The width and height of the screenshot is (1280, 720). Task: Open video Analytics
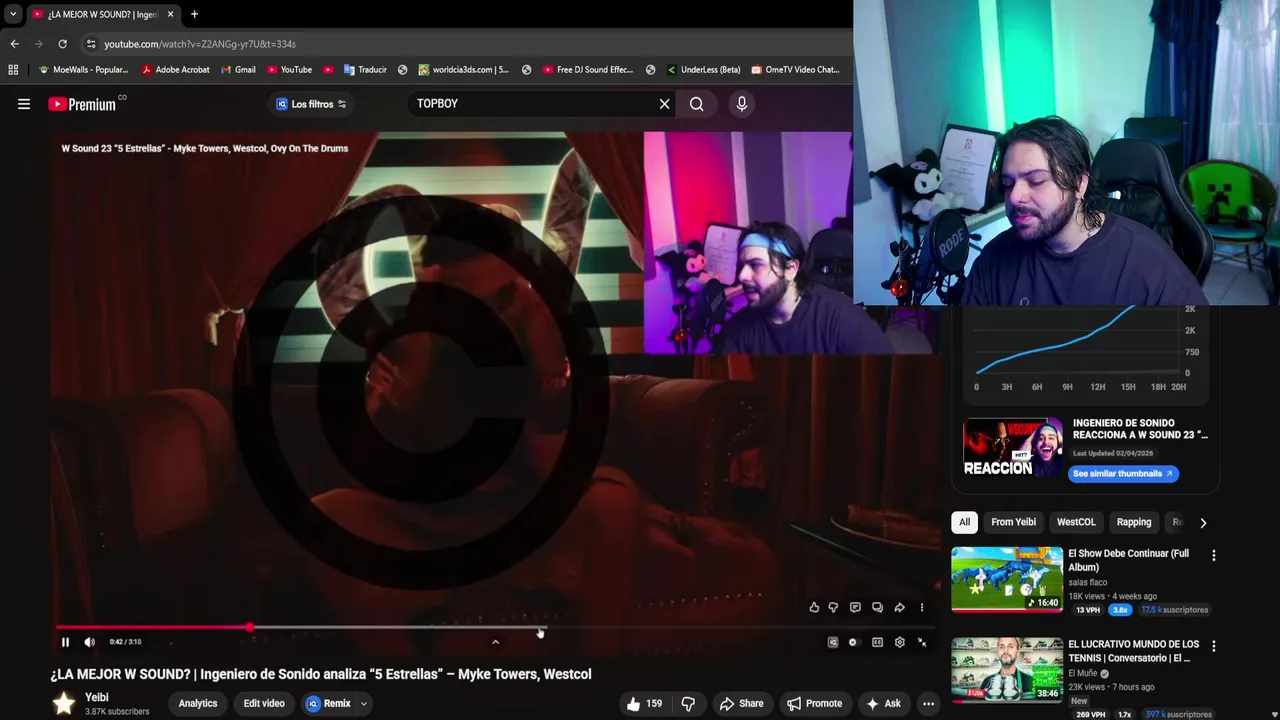(197, 704)
